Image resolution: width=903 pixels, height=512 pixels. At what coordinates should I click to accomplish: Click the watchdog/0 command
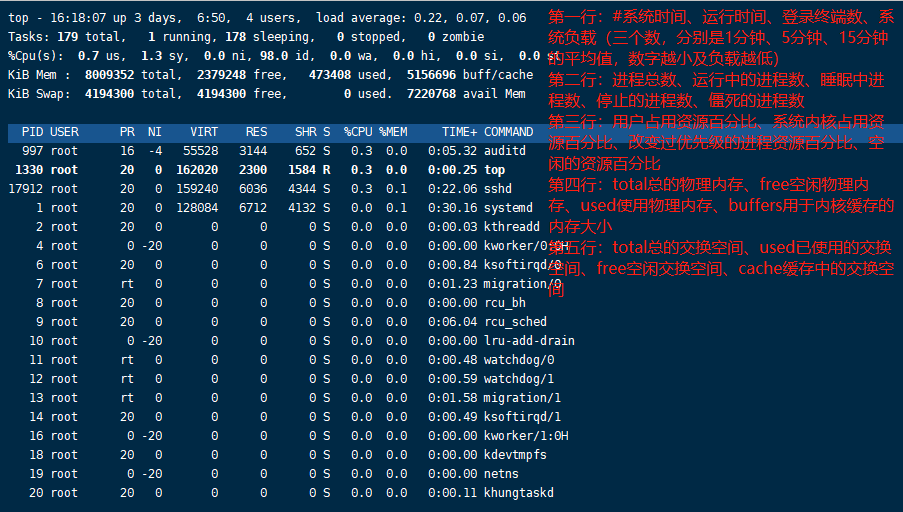(519, 360)
